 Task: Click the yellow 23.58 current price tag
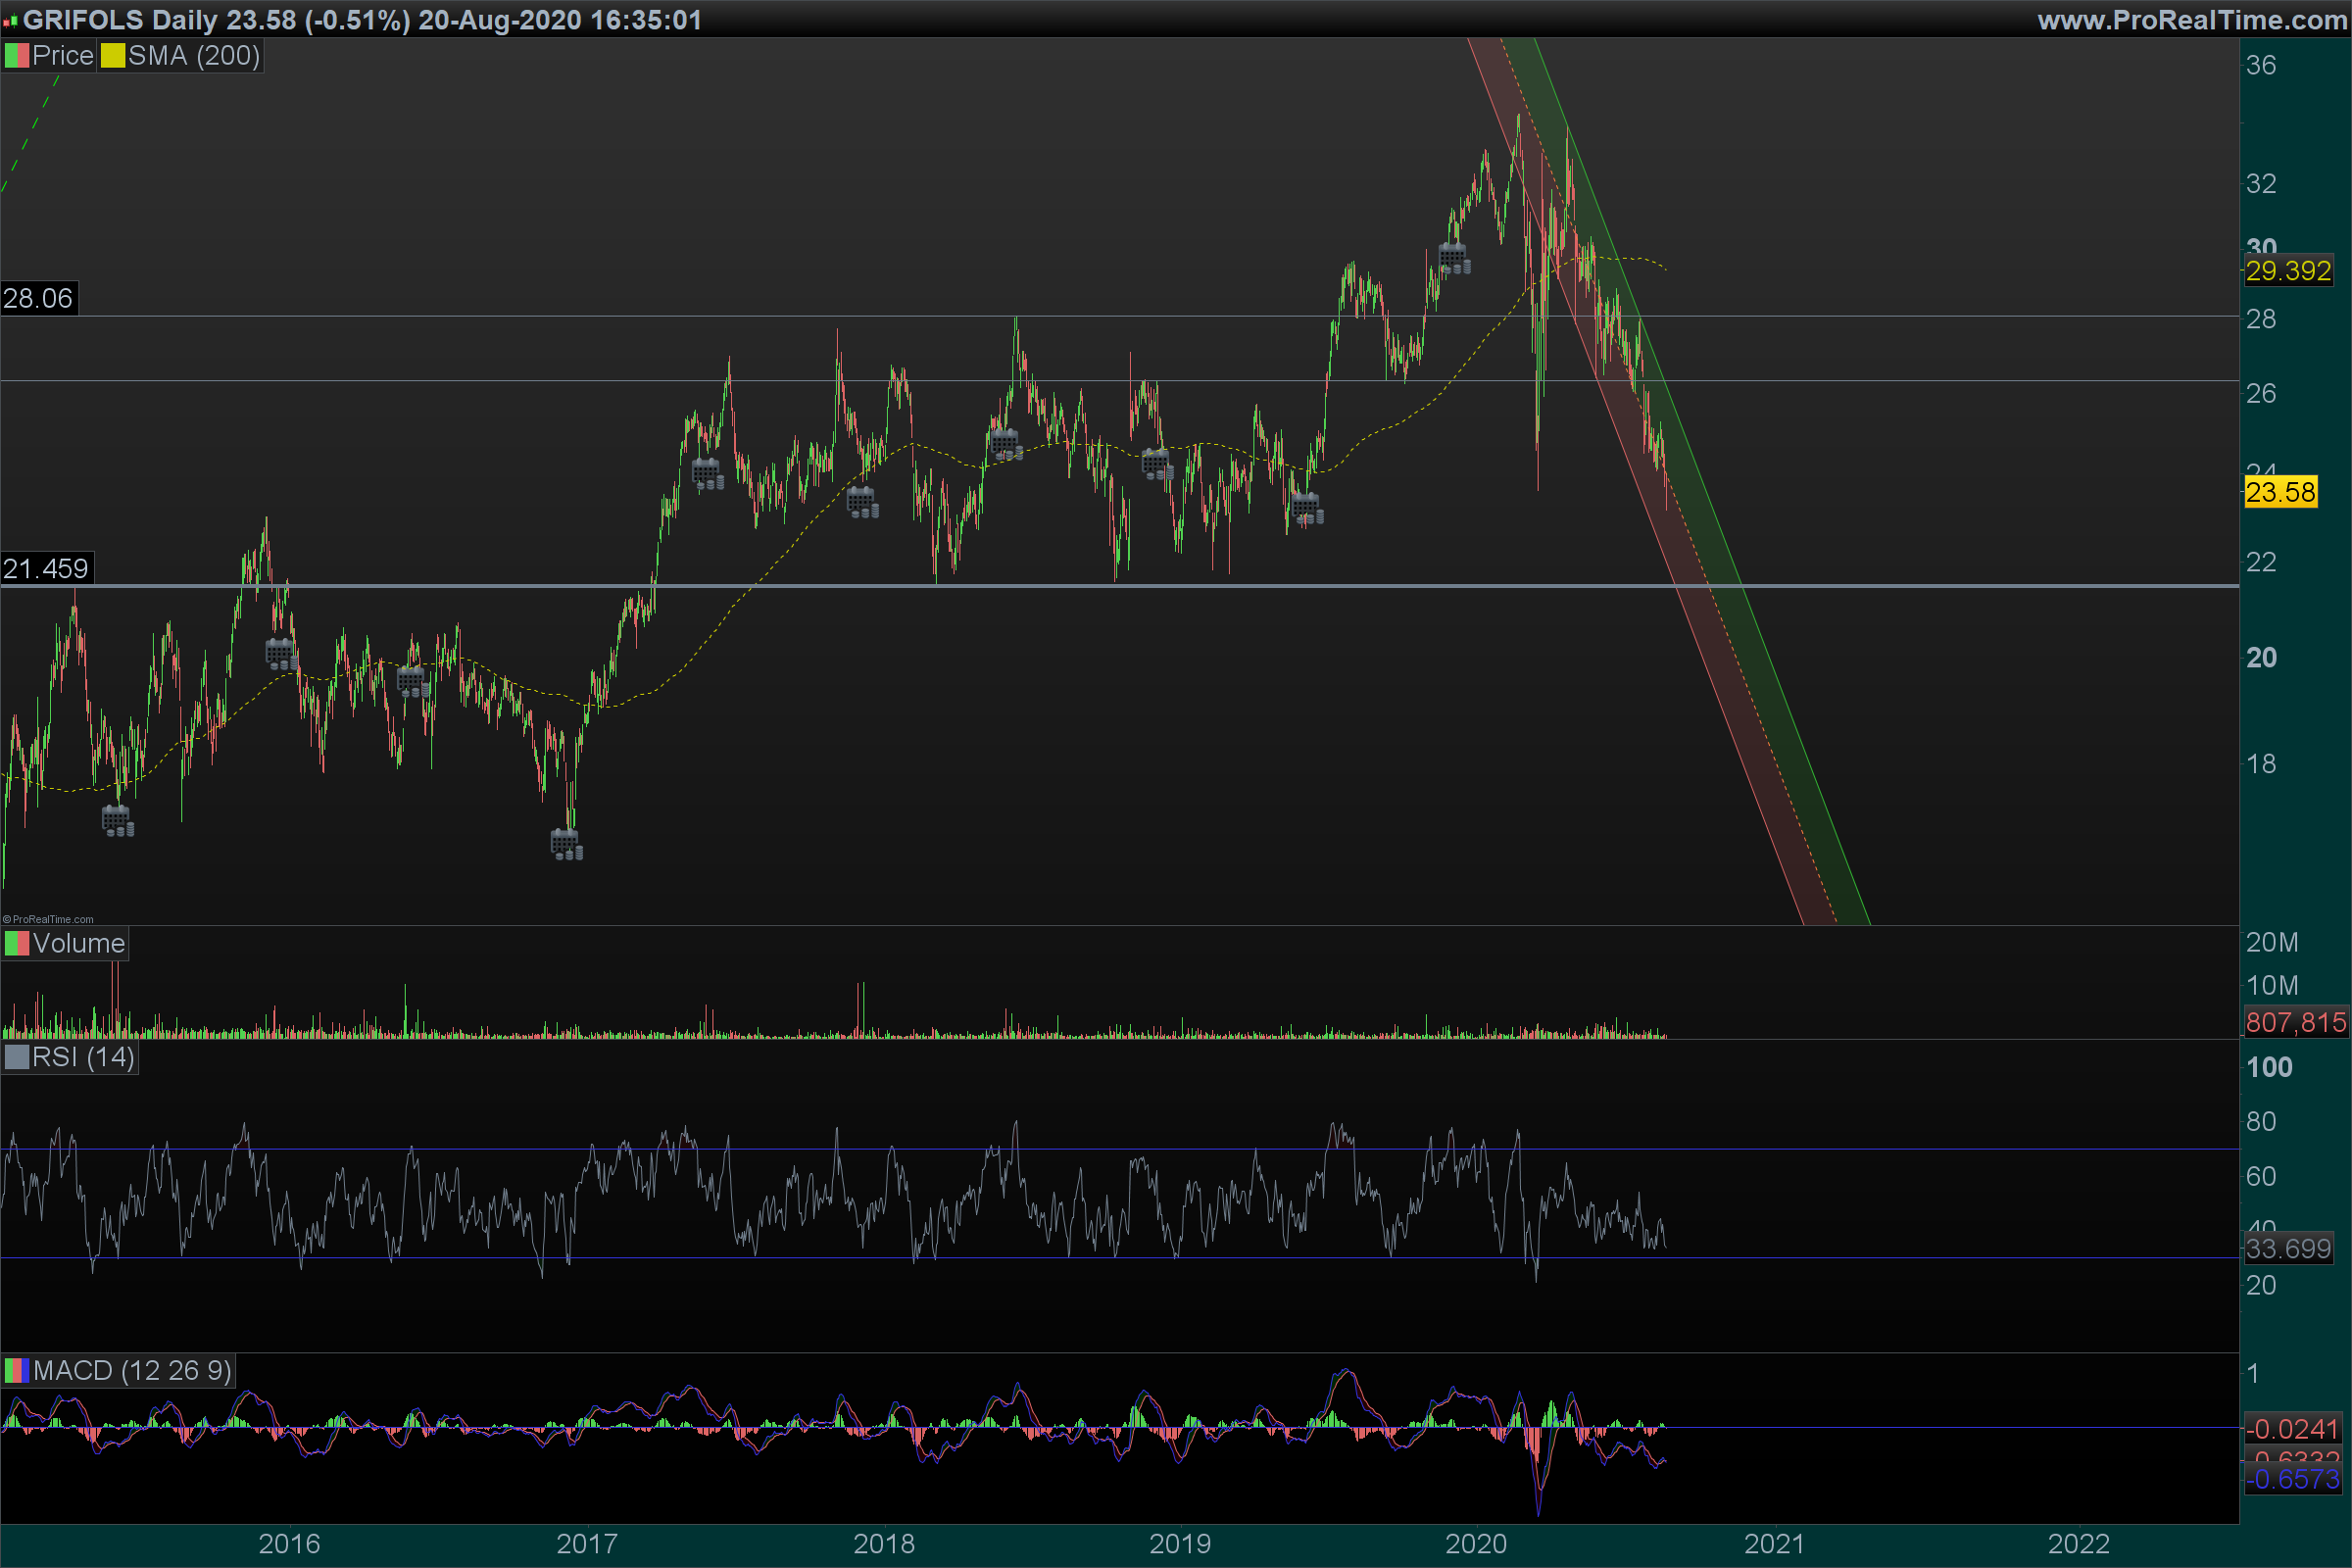(2280, 492)
